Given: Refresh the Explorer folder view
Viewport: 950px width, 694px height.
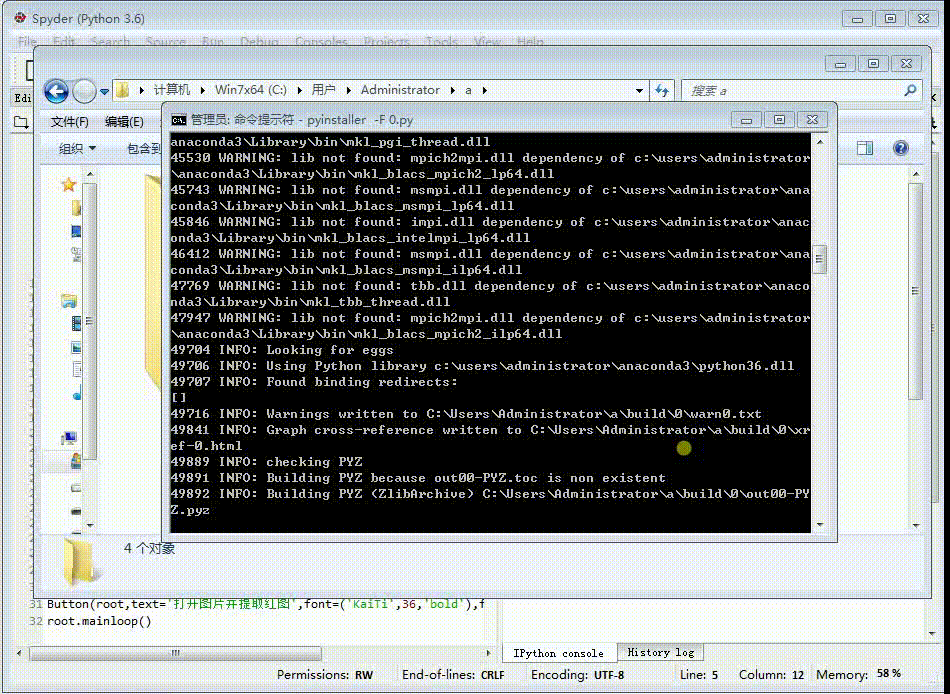Looking at the screenshot, I should point(662,91).
